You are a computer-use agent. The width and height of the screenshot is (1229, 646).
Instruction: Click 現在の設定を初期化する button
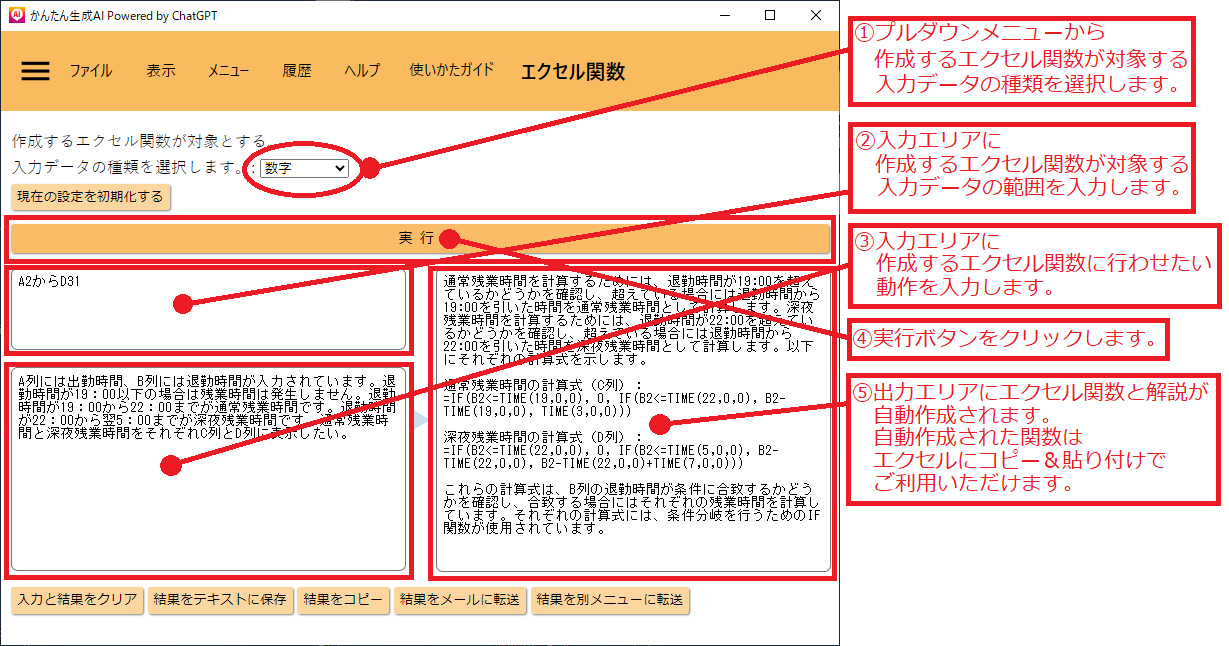tap(91, 197)
